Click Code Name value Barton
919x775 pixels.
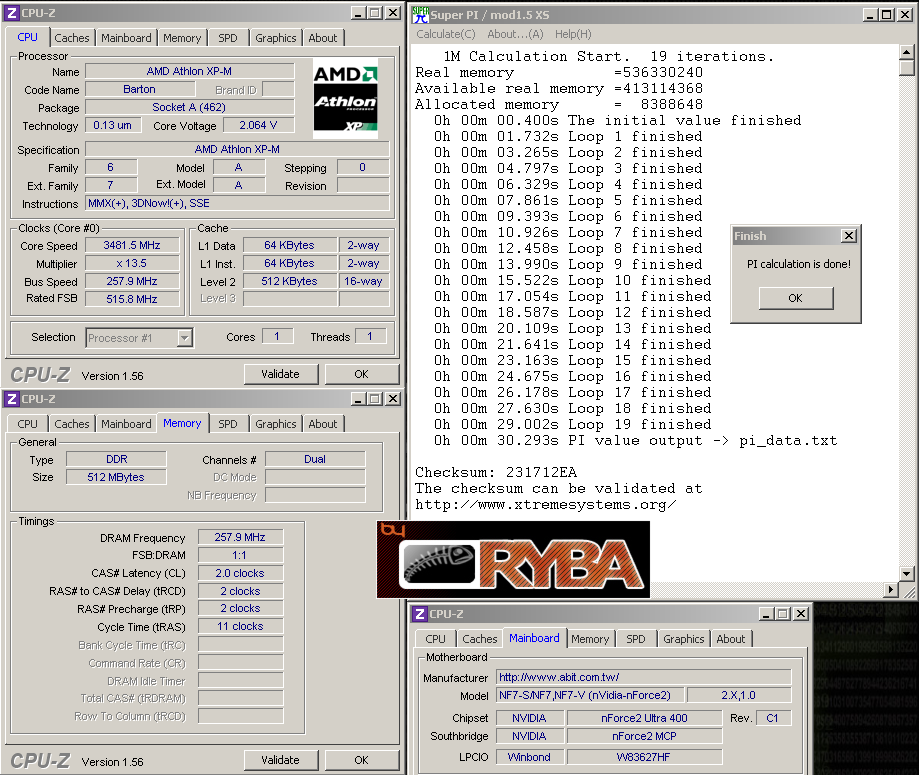click(x=139, y=89)
